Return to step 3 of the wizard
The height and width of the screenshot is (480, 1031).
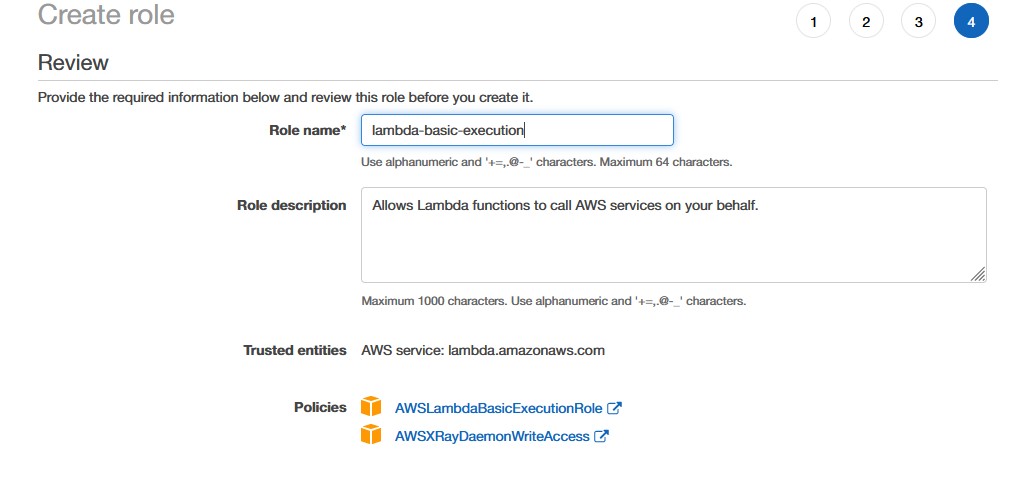pyautogui.click(x=919, y=22)
